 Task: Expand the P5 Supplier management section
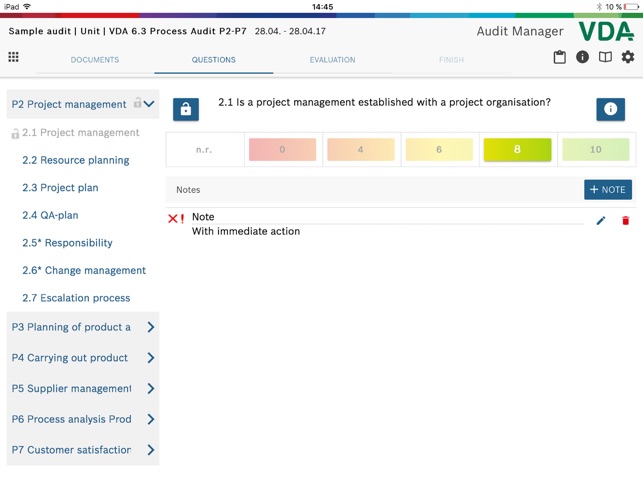pos(150,389)
